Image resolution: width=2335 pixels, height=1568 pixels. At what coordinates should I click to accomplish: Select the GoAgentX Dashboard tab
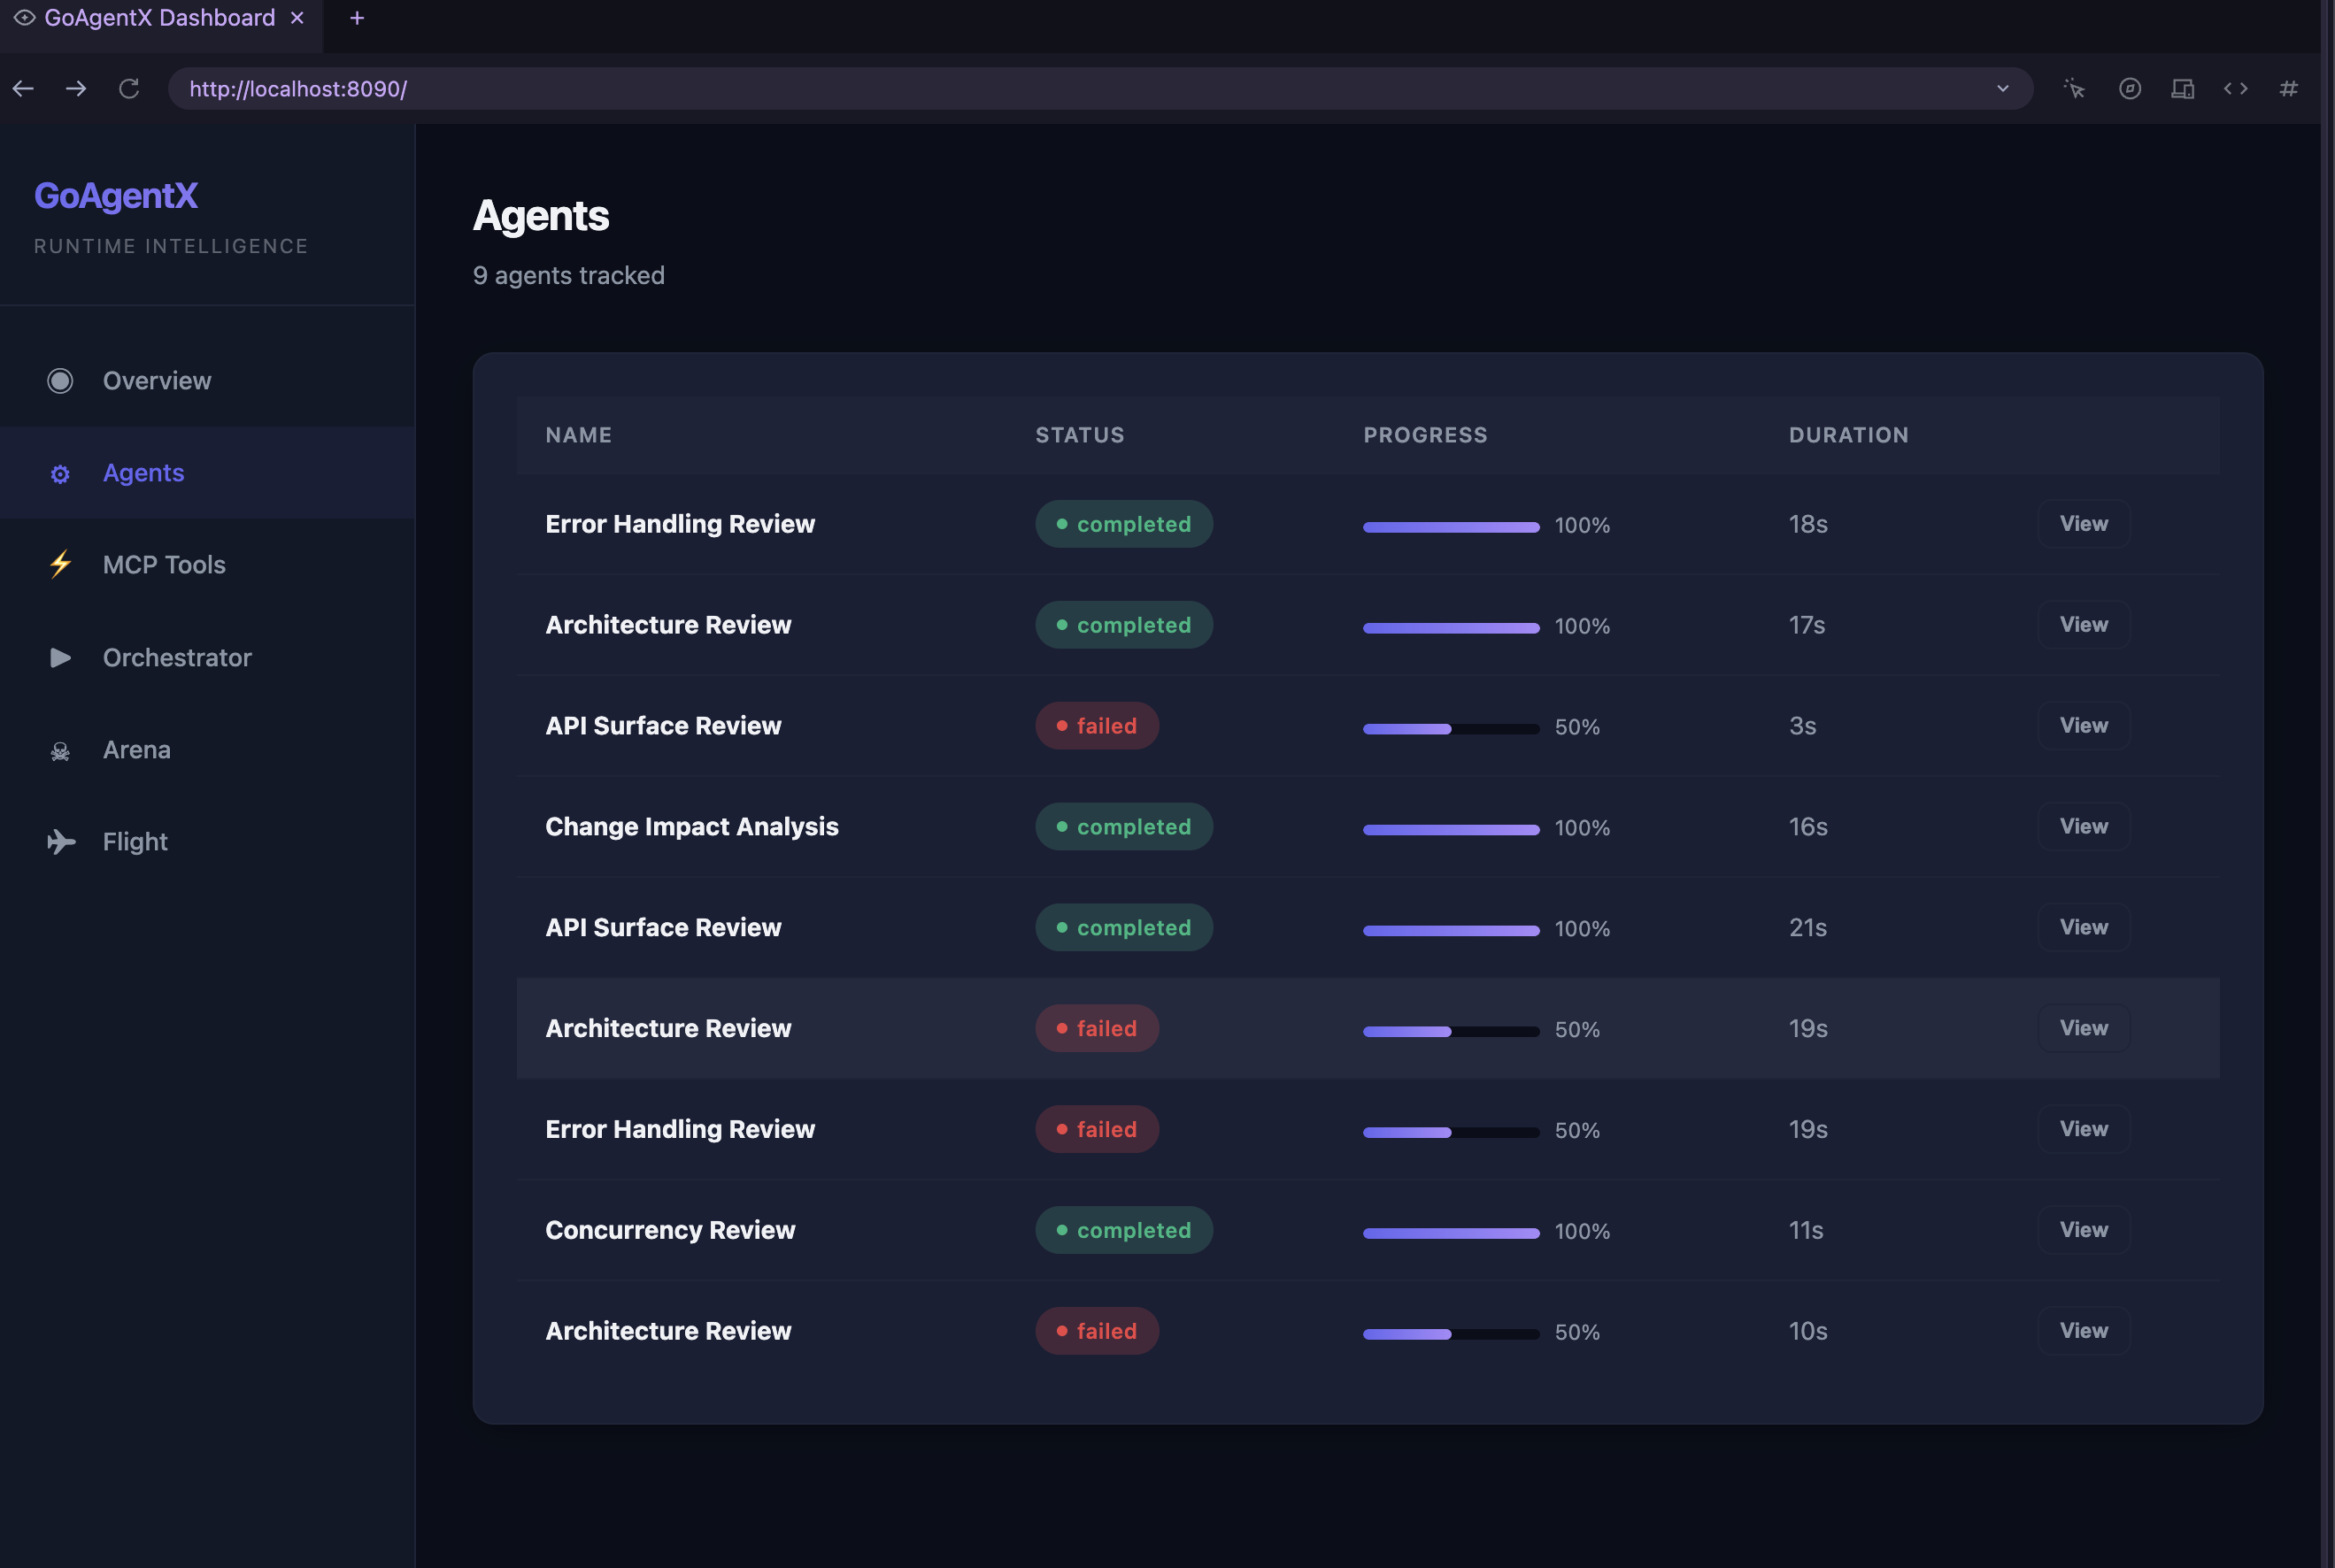click(160, 18)
